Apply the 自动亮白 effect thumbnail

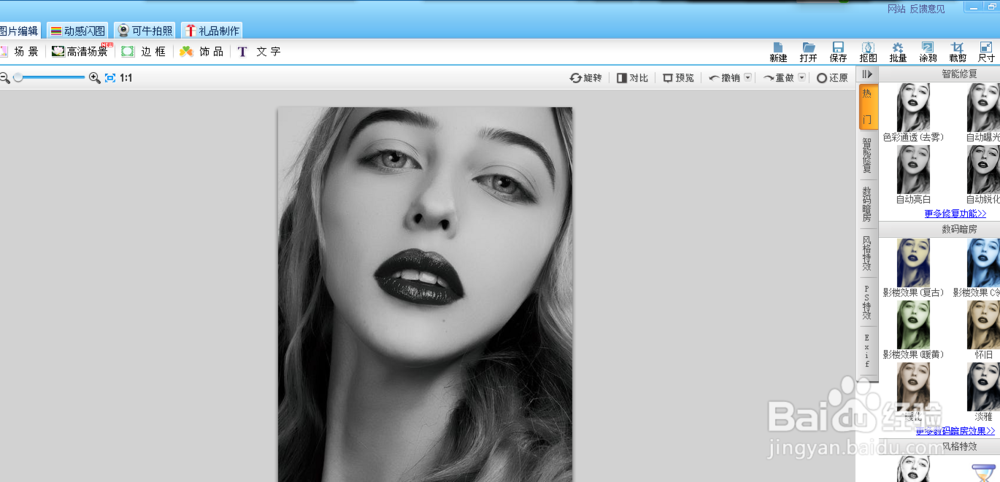pos(913,169)
